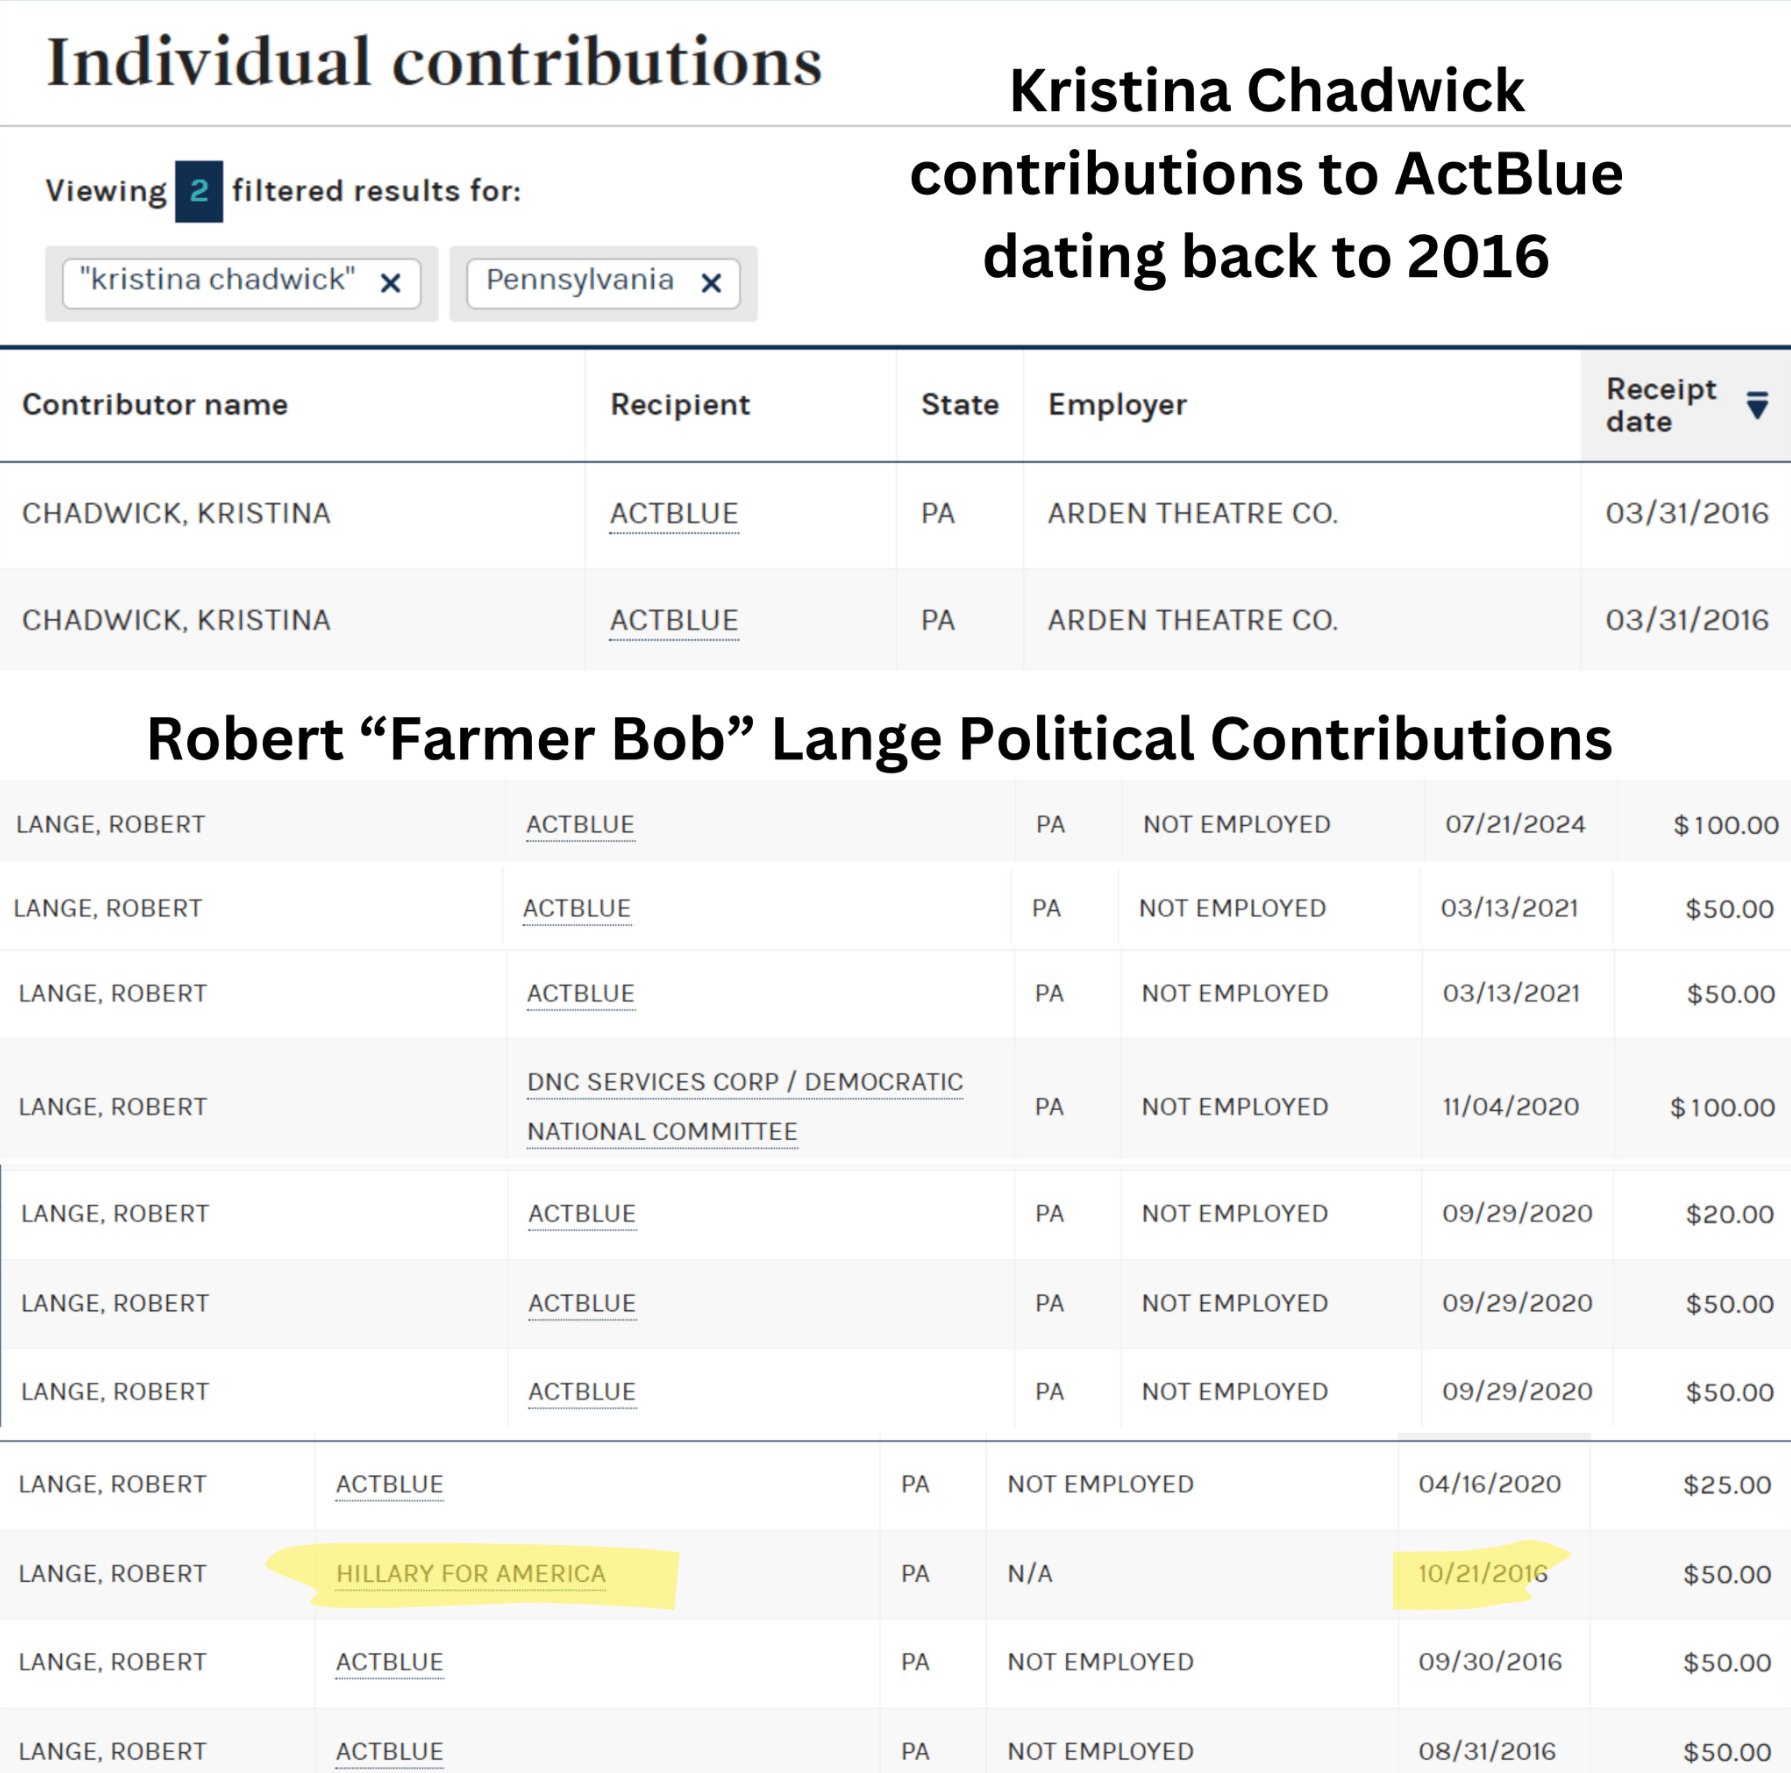This screenshot has width=1791, height=1773.
Task: Click the Recipient column header
Action: 680,404
